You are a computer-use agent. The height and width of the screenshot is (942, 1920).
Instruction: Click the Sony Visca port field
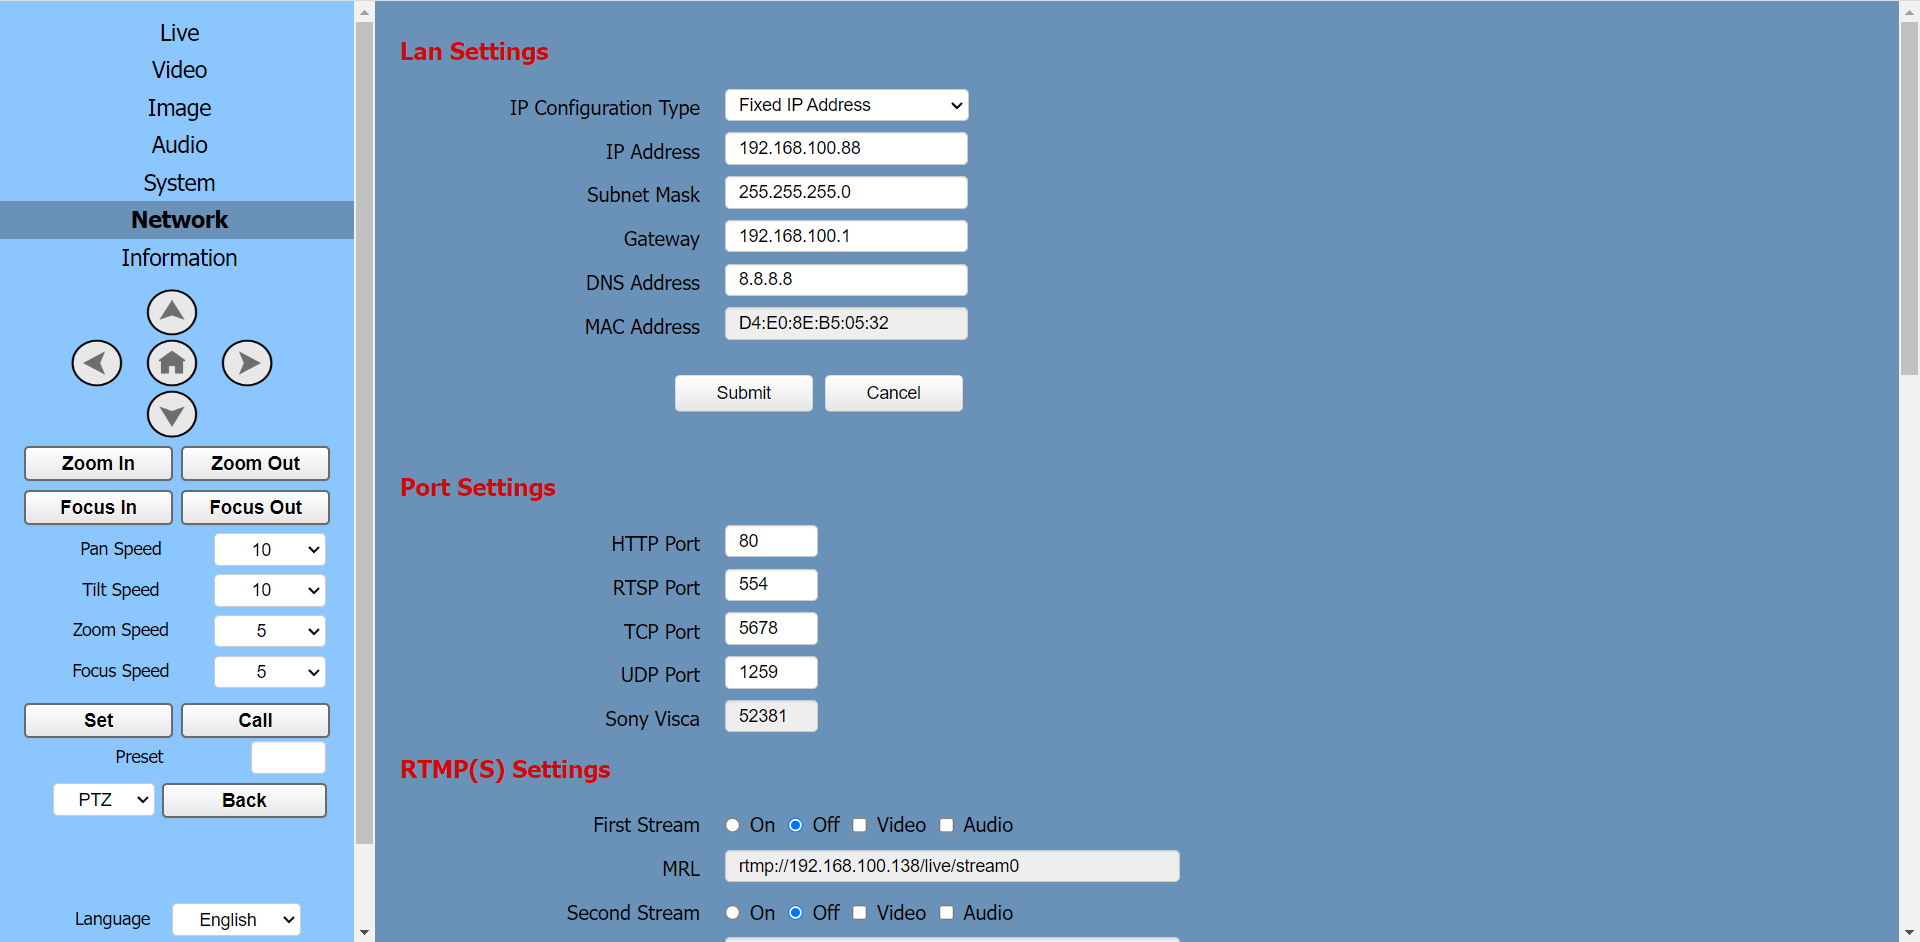(x=771, y=716)
